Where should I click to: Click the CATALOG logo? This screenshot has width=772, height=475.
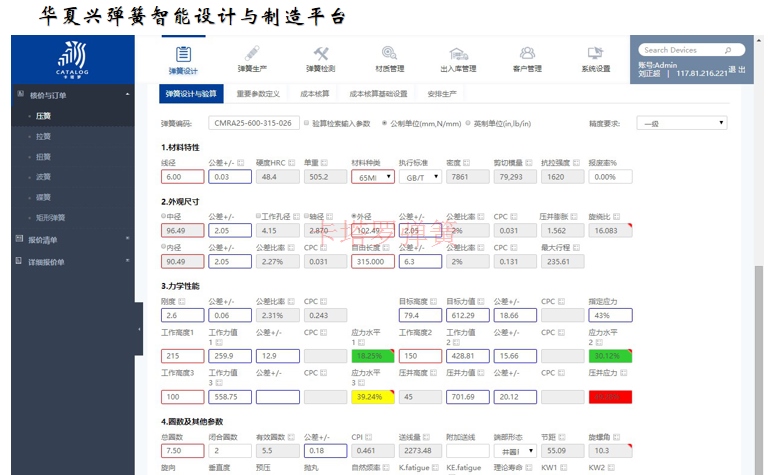click(x=72, y=60)
